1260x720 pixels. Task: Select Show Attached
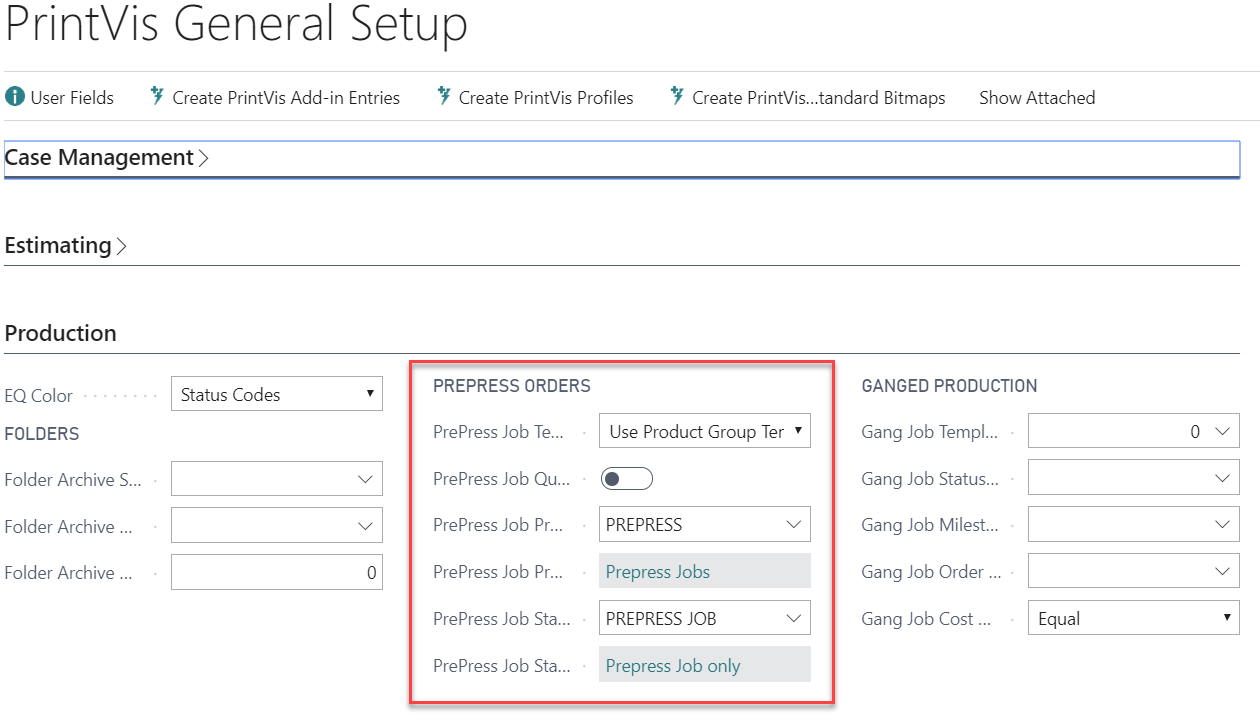coord(1037,97)
